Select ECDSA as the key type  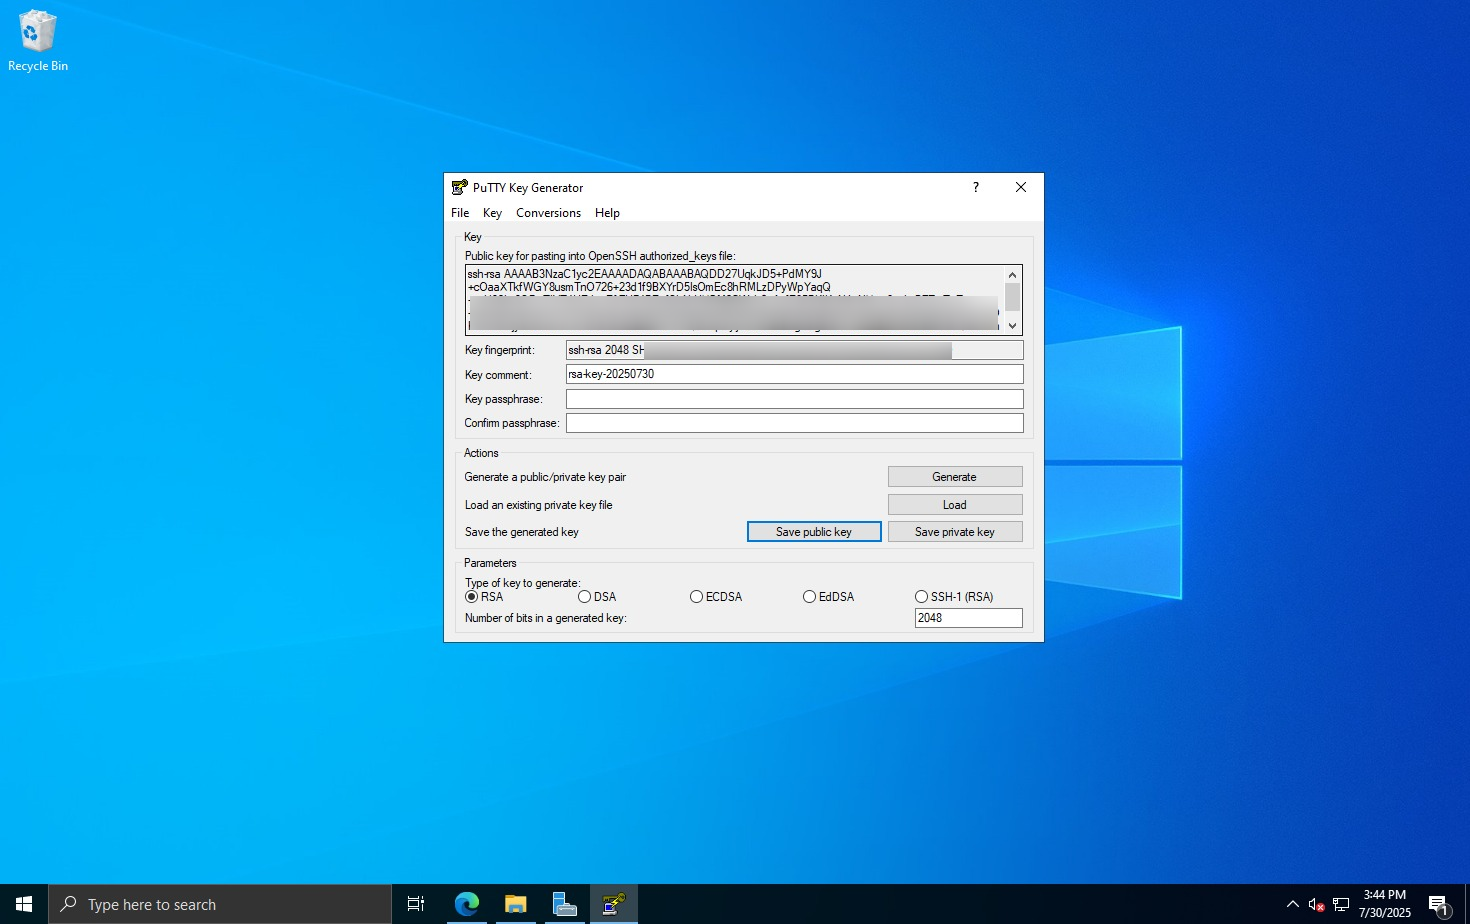click(x=696, y=596)
